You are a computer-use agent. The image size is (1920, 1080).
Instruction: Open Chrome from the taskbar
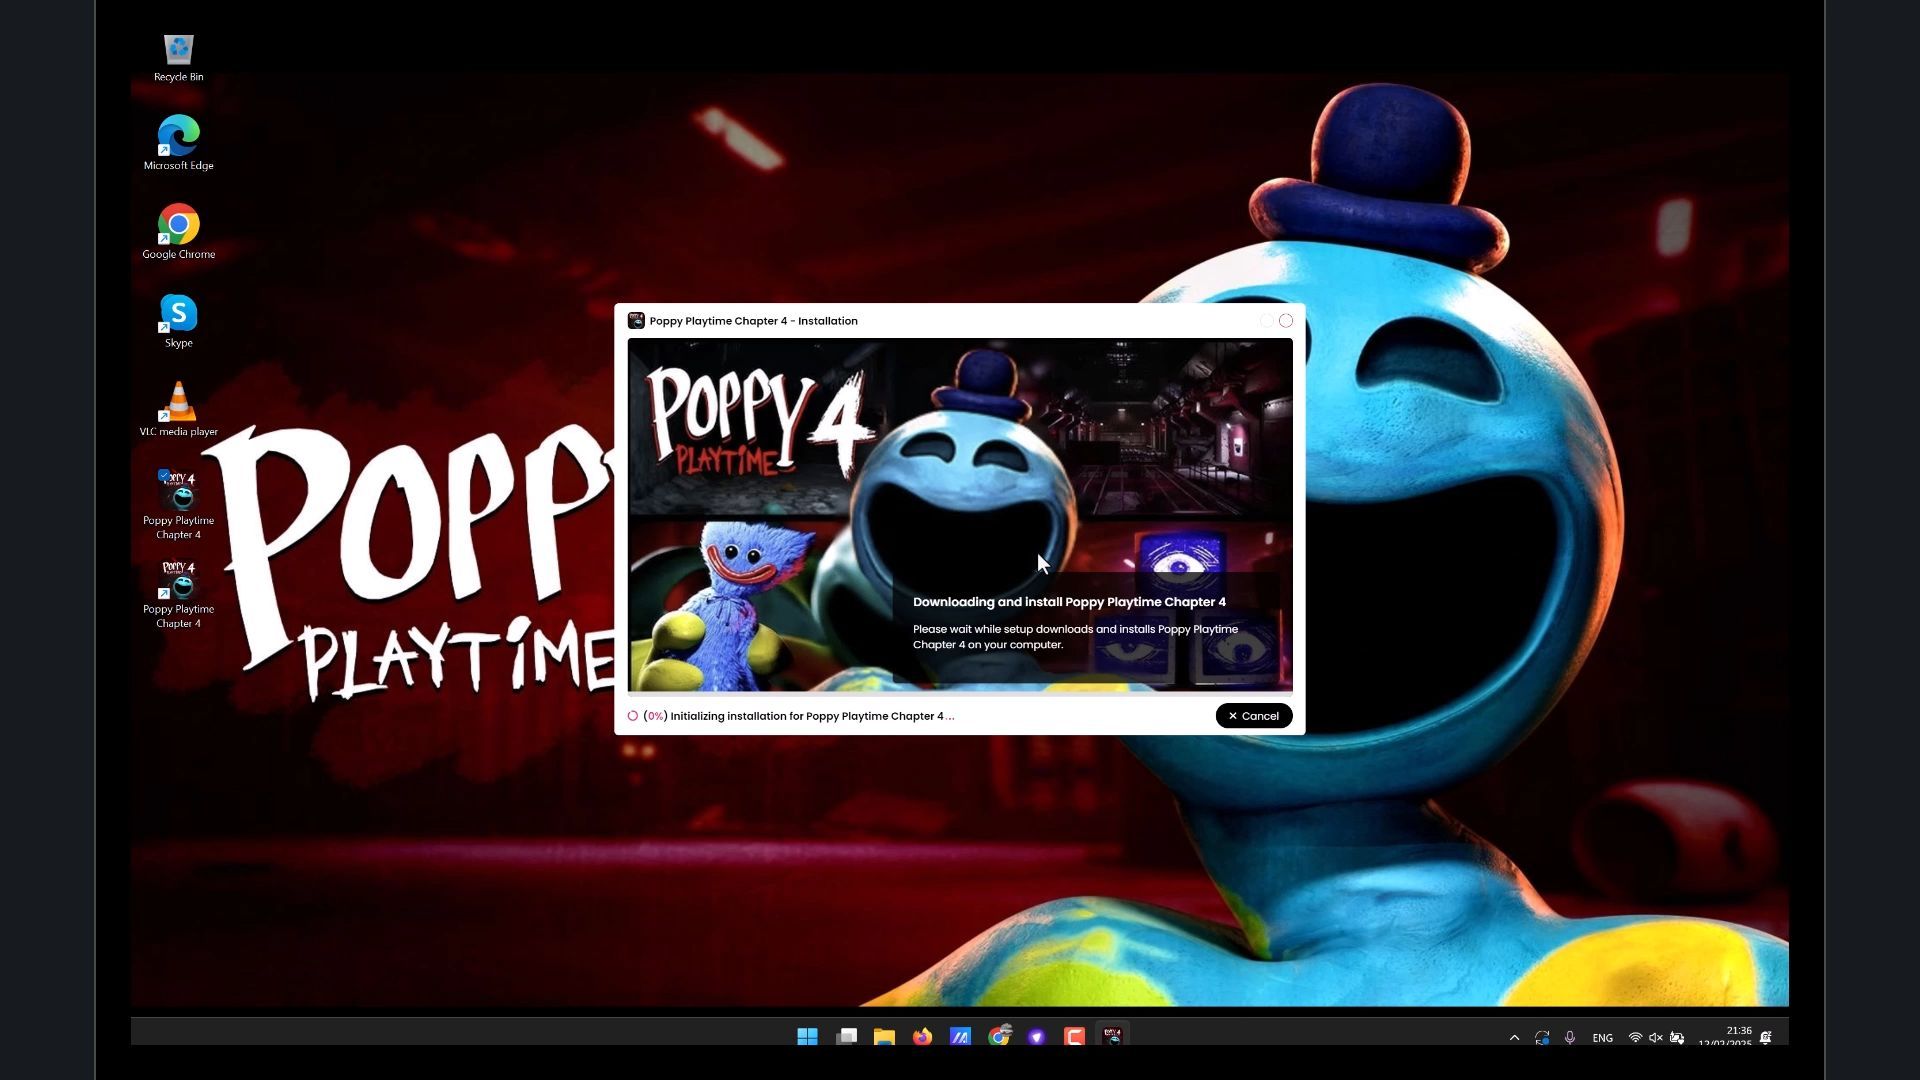[x=998, y=1036]
